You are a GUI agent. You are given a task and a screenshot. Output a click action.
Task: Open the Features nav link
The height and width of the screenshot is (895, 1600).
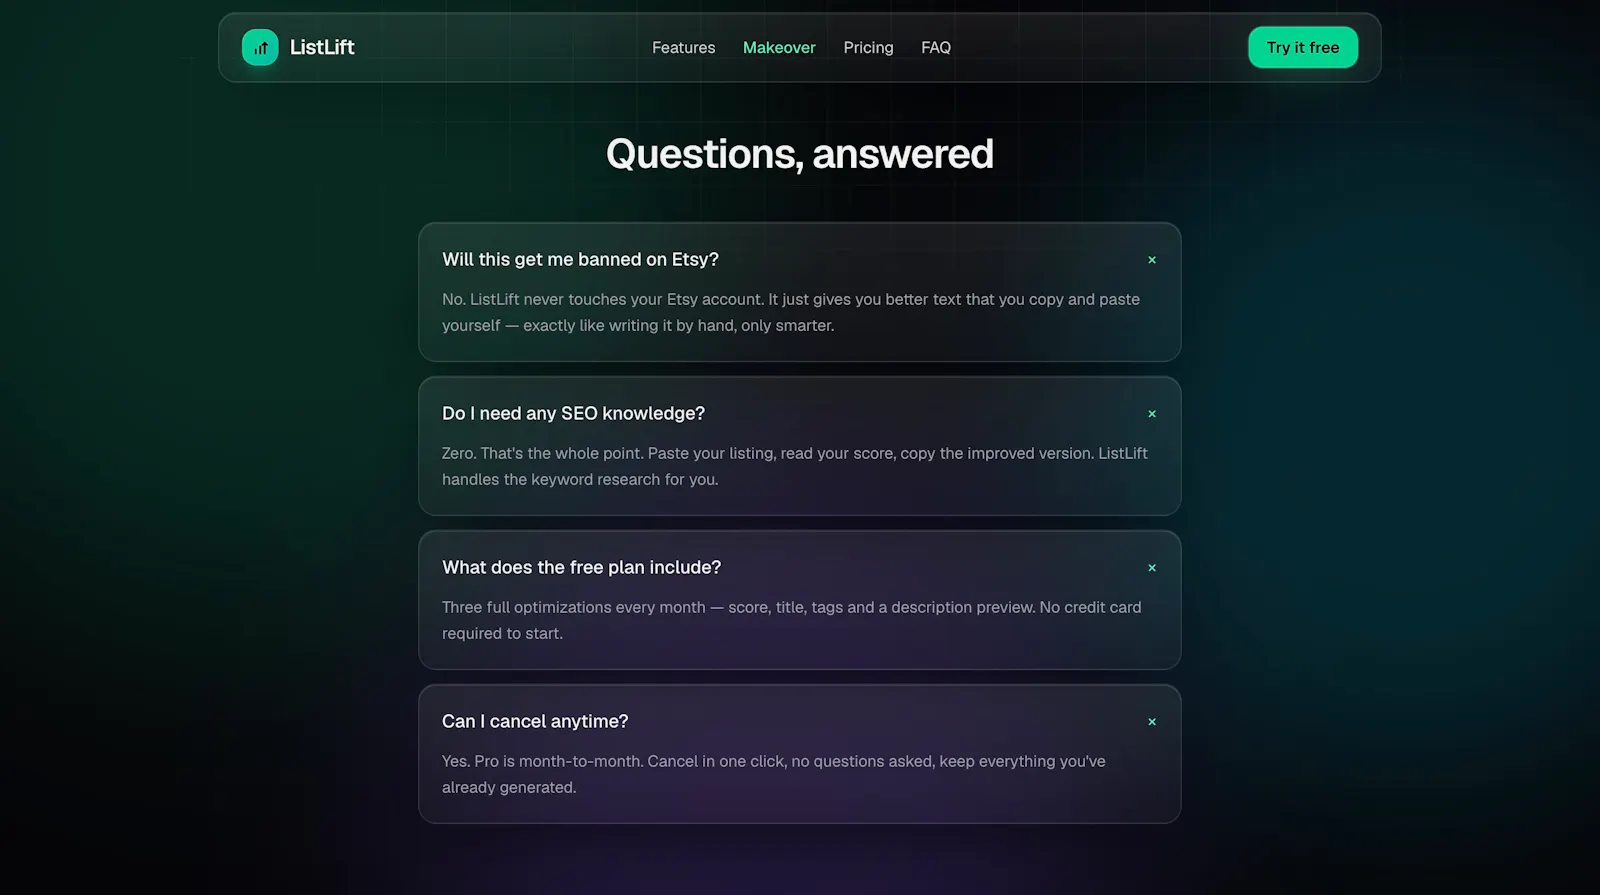[683, 47]
